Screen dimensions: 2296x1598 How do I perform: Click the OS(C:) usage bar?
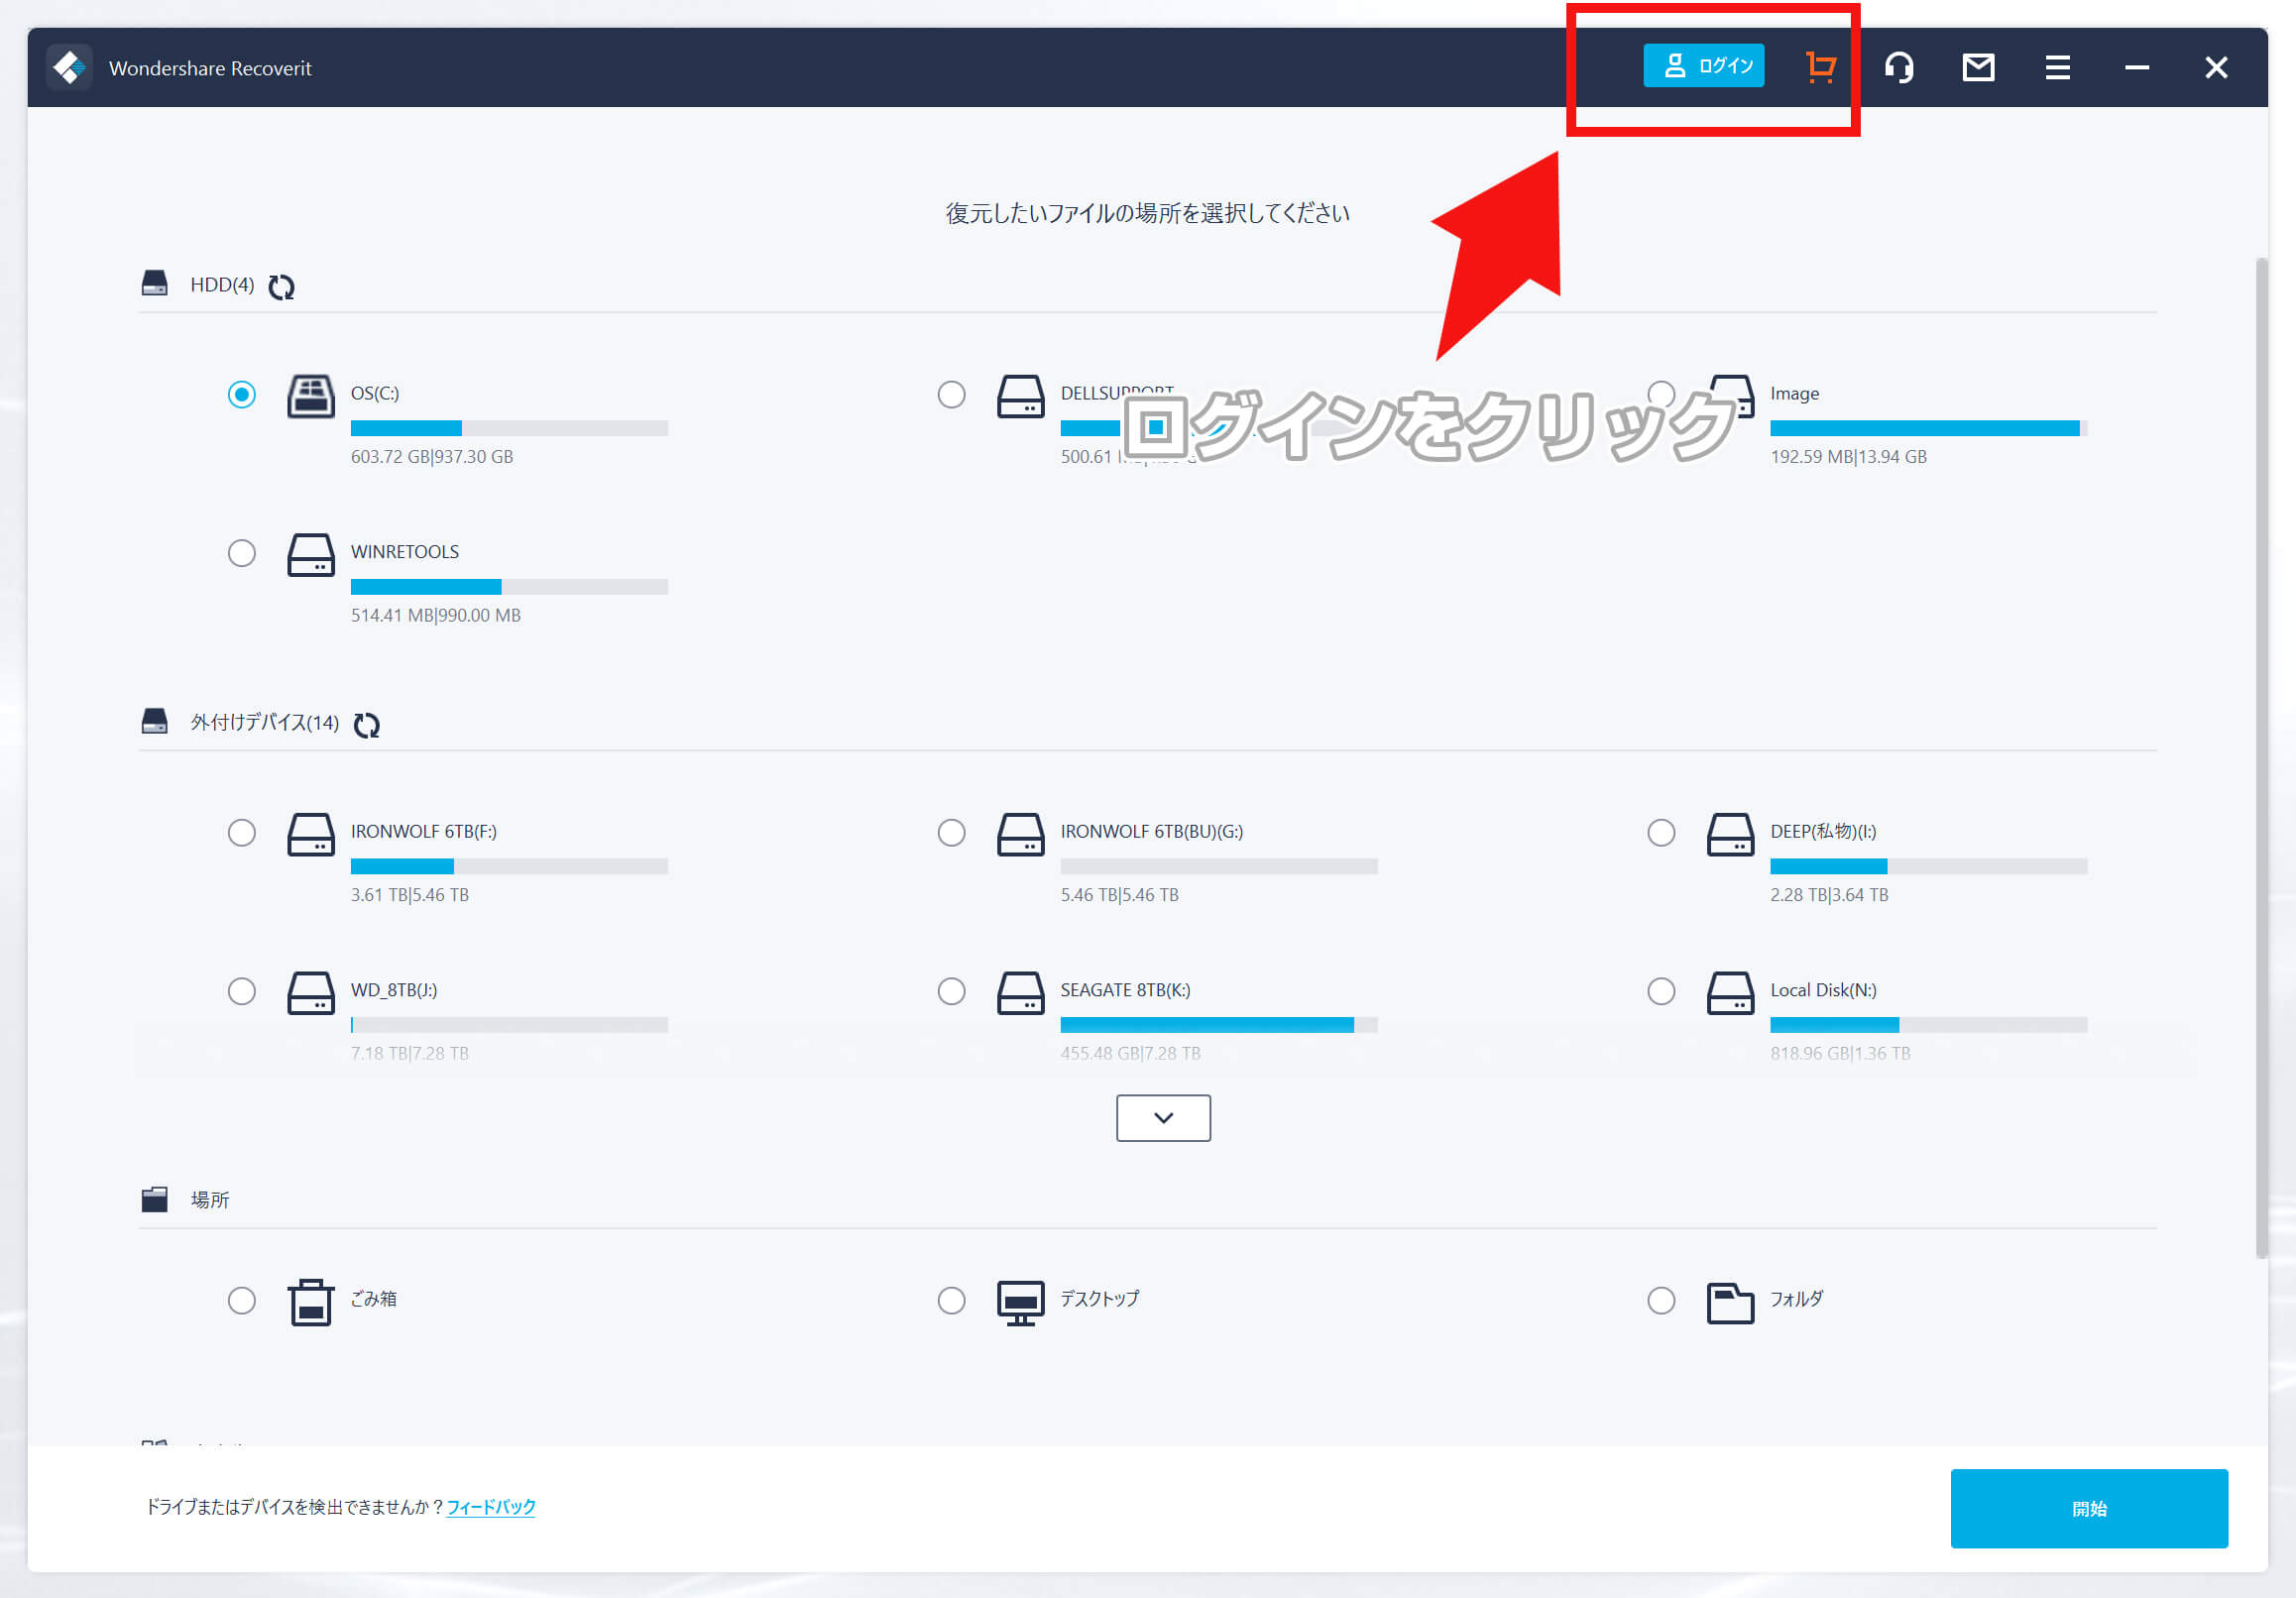(x=509, y=429)
